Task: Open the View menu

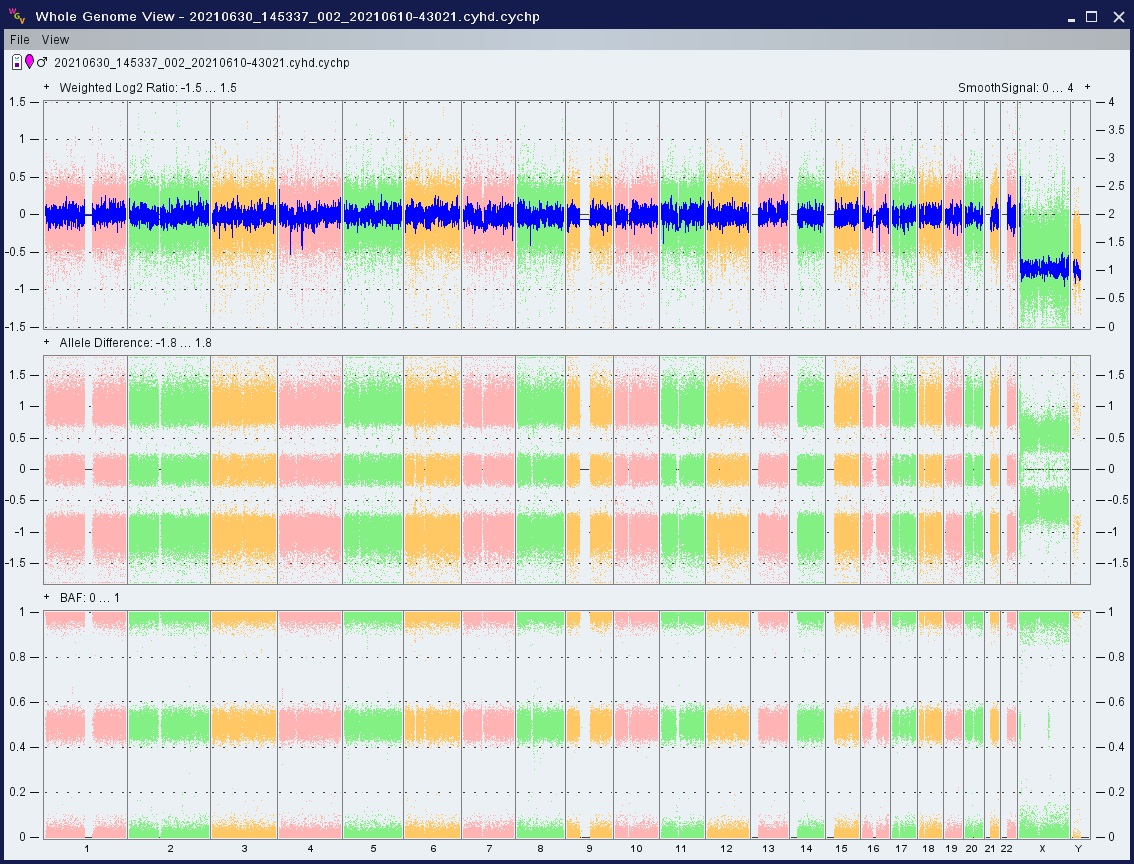Action: (x=55, y=40)
